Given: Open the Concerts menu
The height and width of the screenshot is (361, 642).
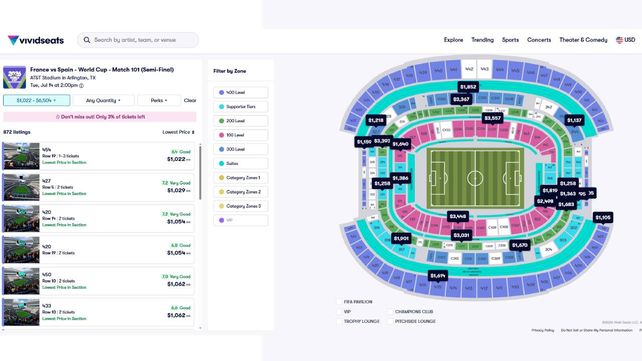Looking at the screenshot, I should coord(539,40).
